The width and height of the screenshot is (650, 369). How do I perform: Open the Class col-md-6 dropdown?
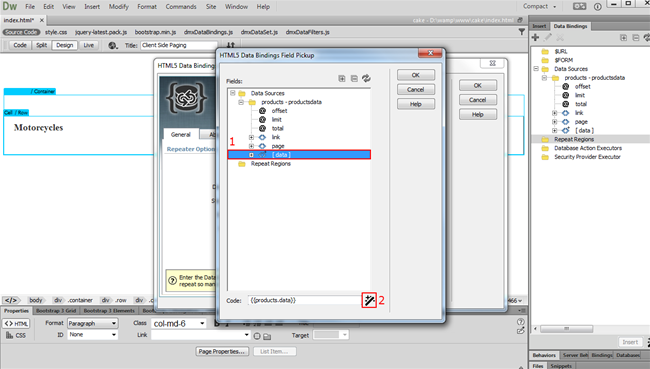(x=179, y=323)
